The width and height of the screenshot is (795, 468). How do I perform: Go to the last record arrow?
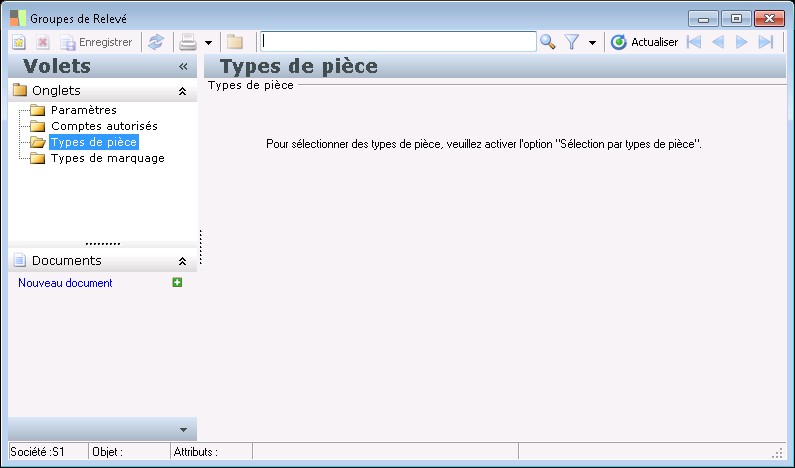pos(766,42)
